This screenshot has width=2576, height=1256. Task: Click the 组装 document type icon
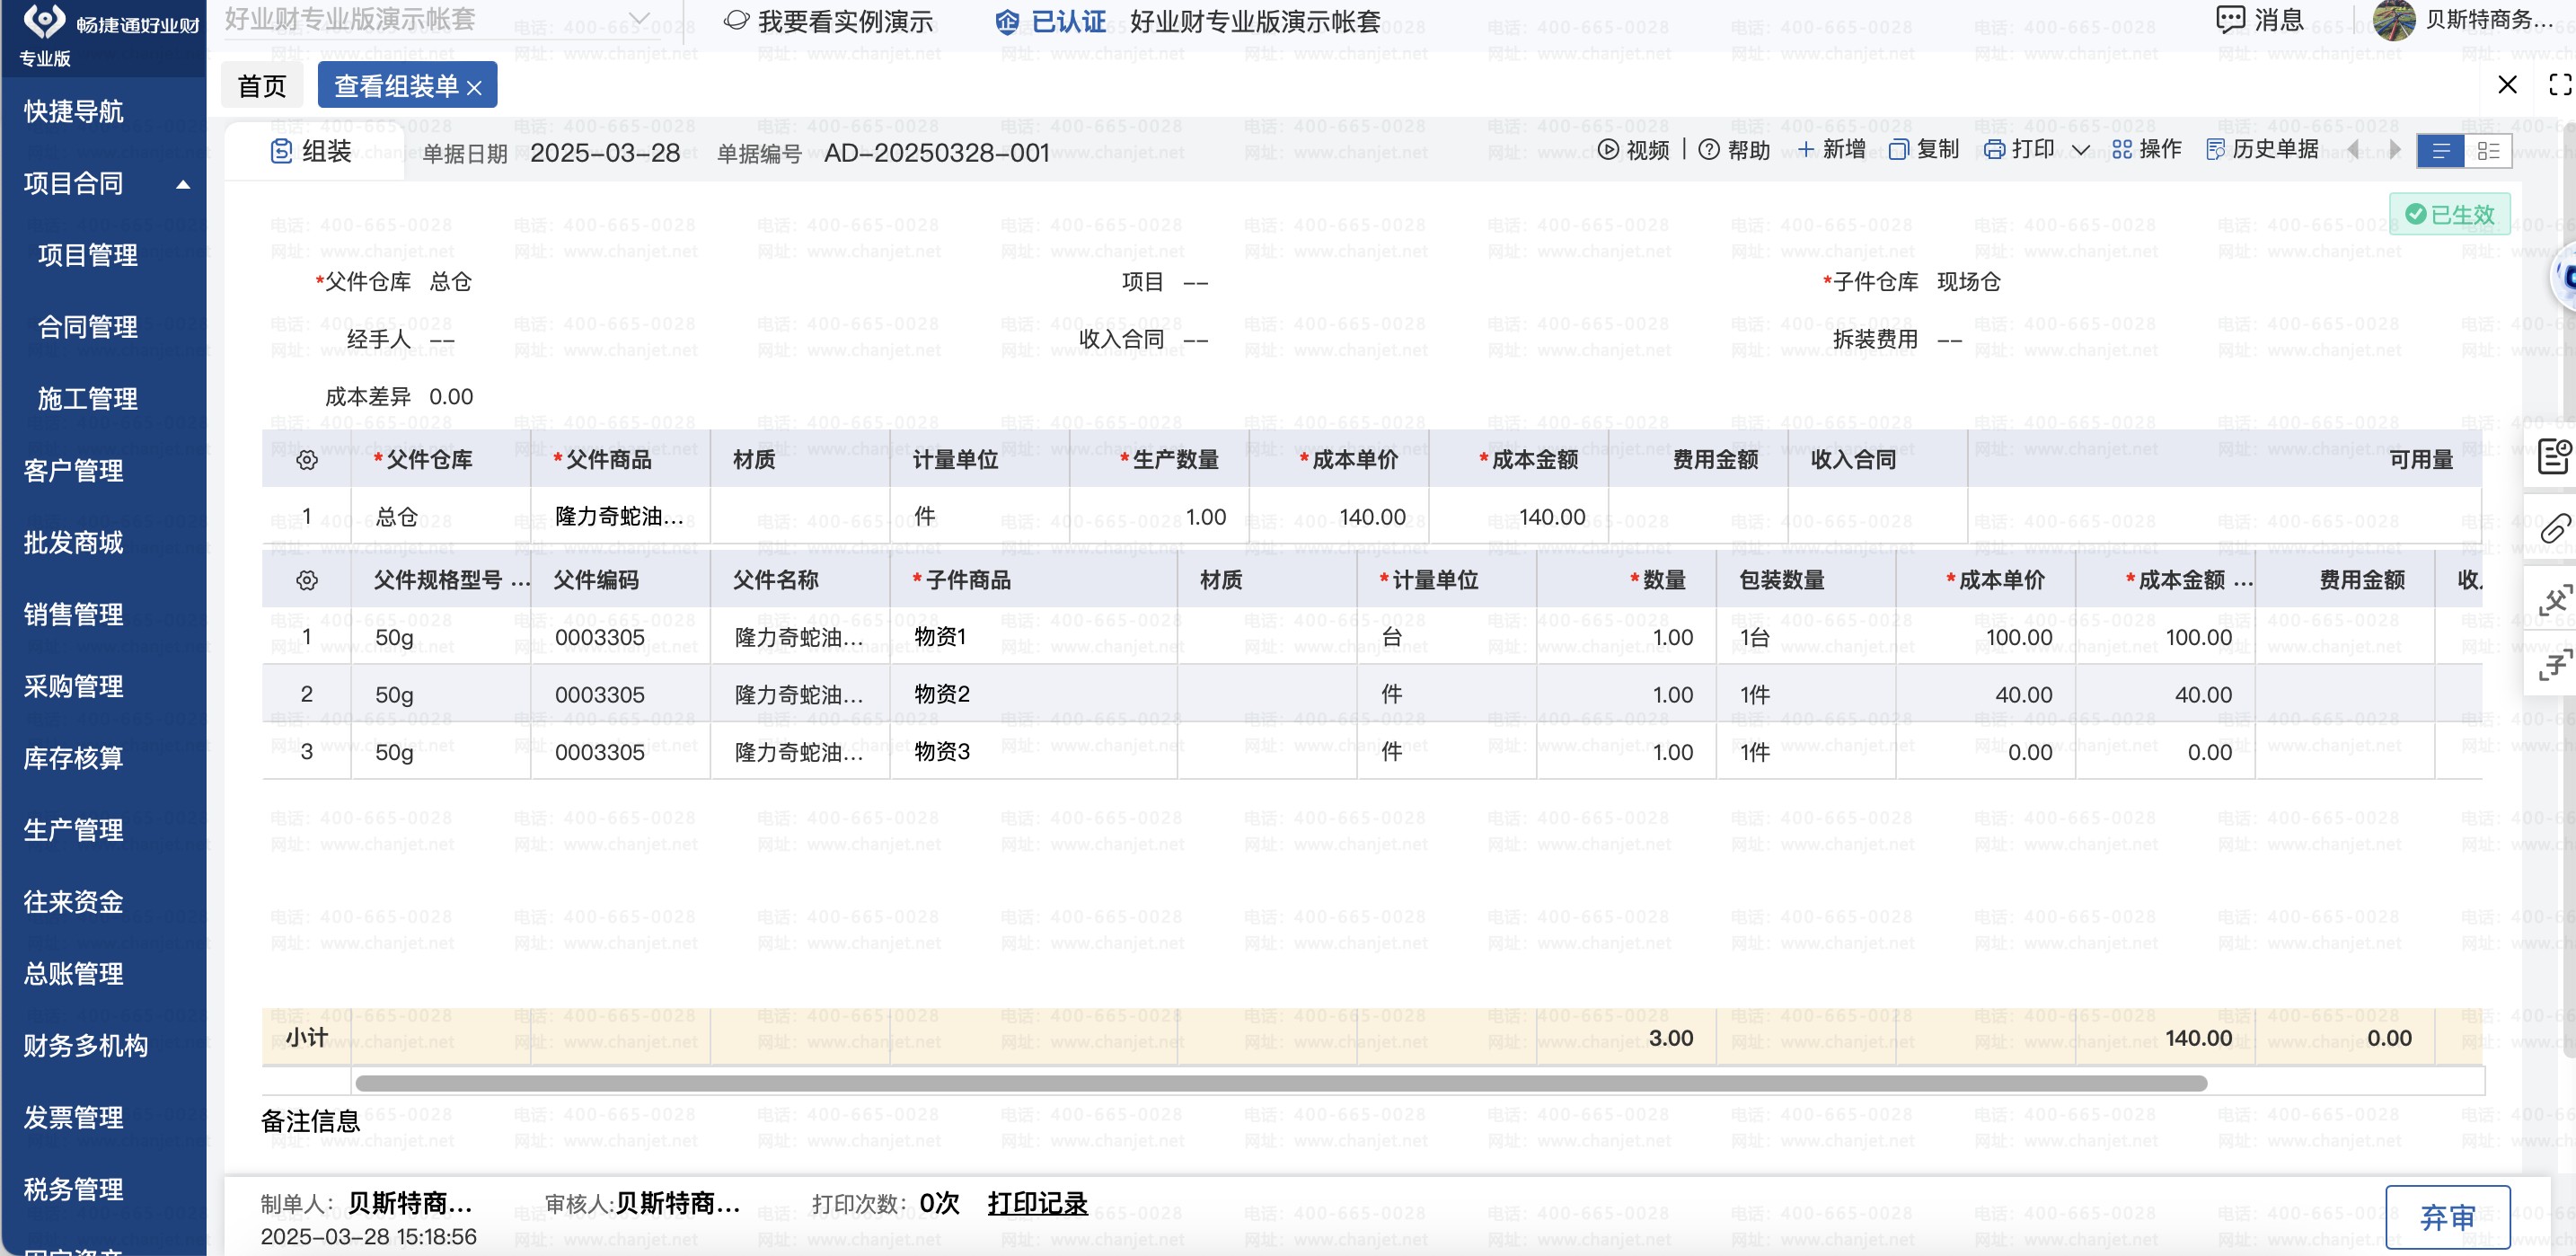[282, 152]
